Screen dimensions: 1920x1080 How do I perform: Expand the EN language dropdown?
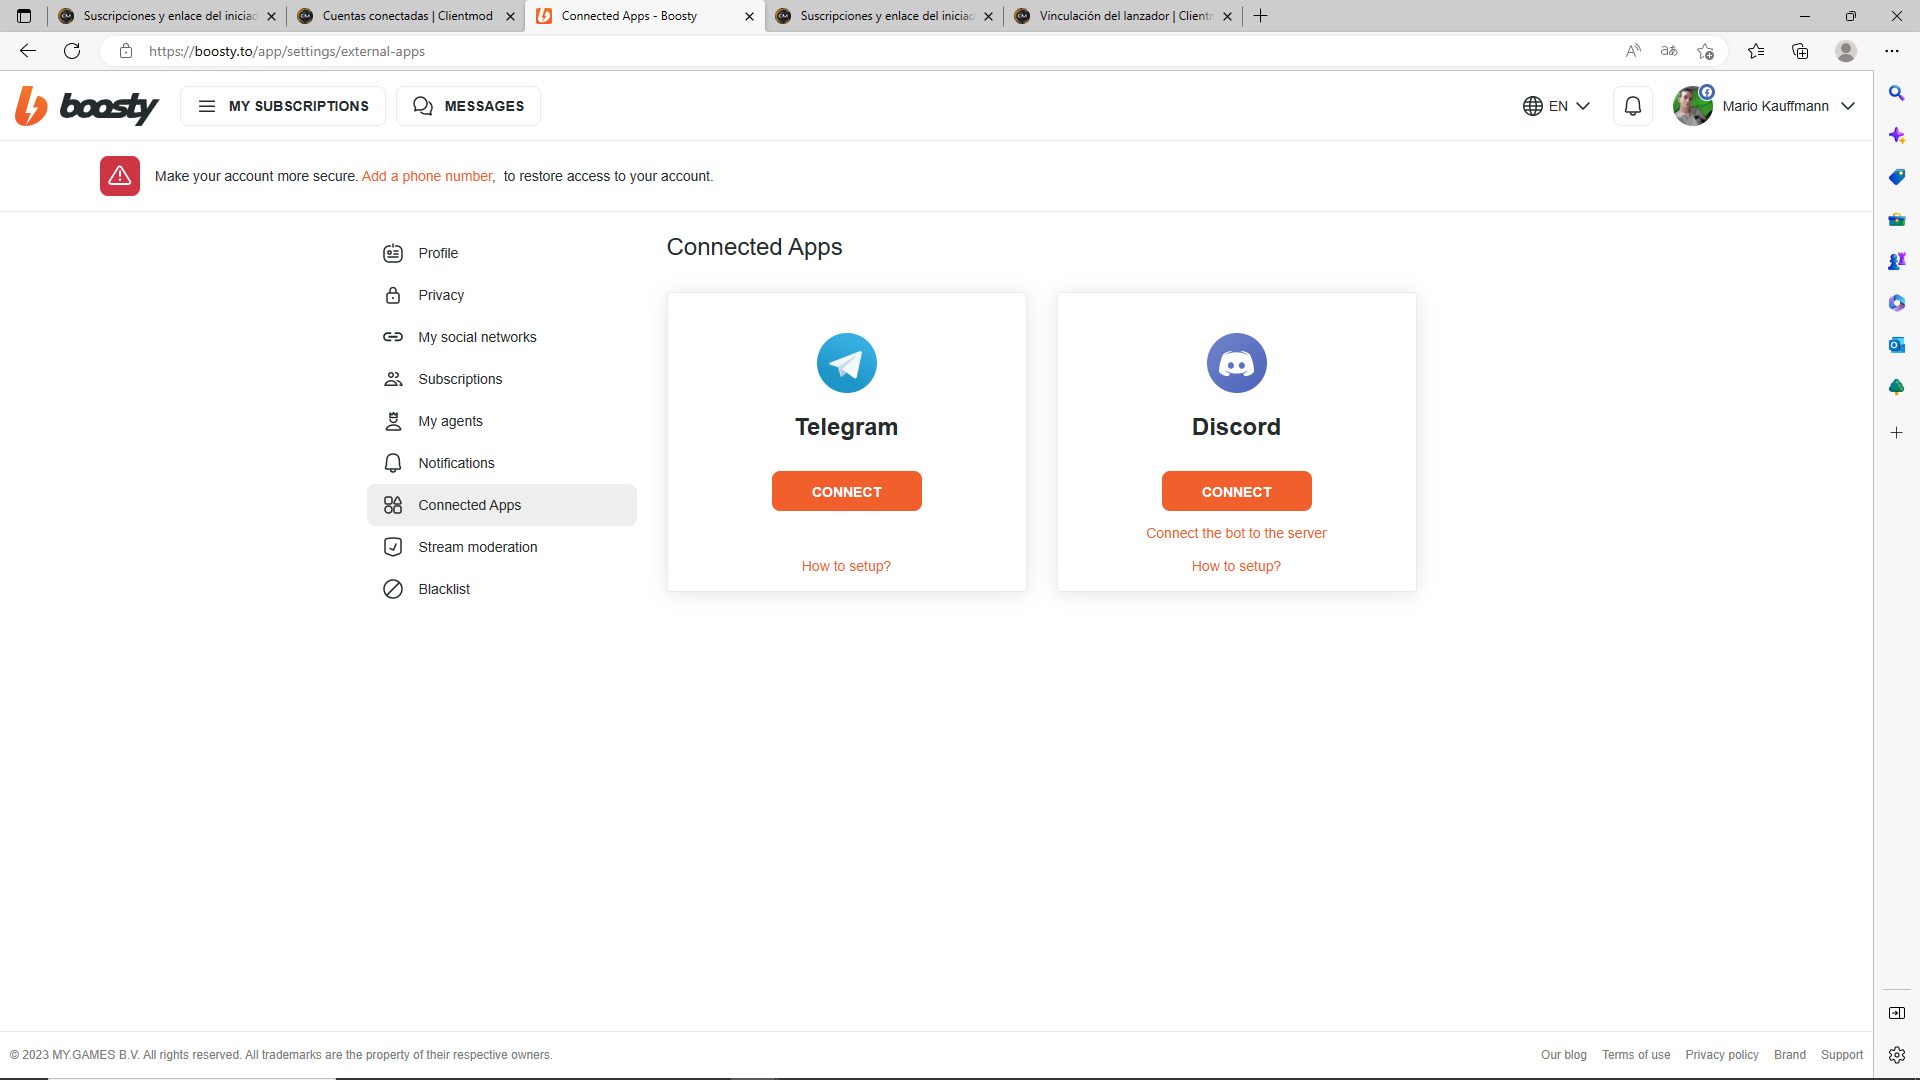[x=1556, y=106]
